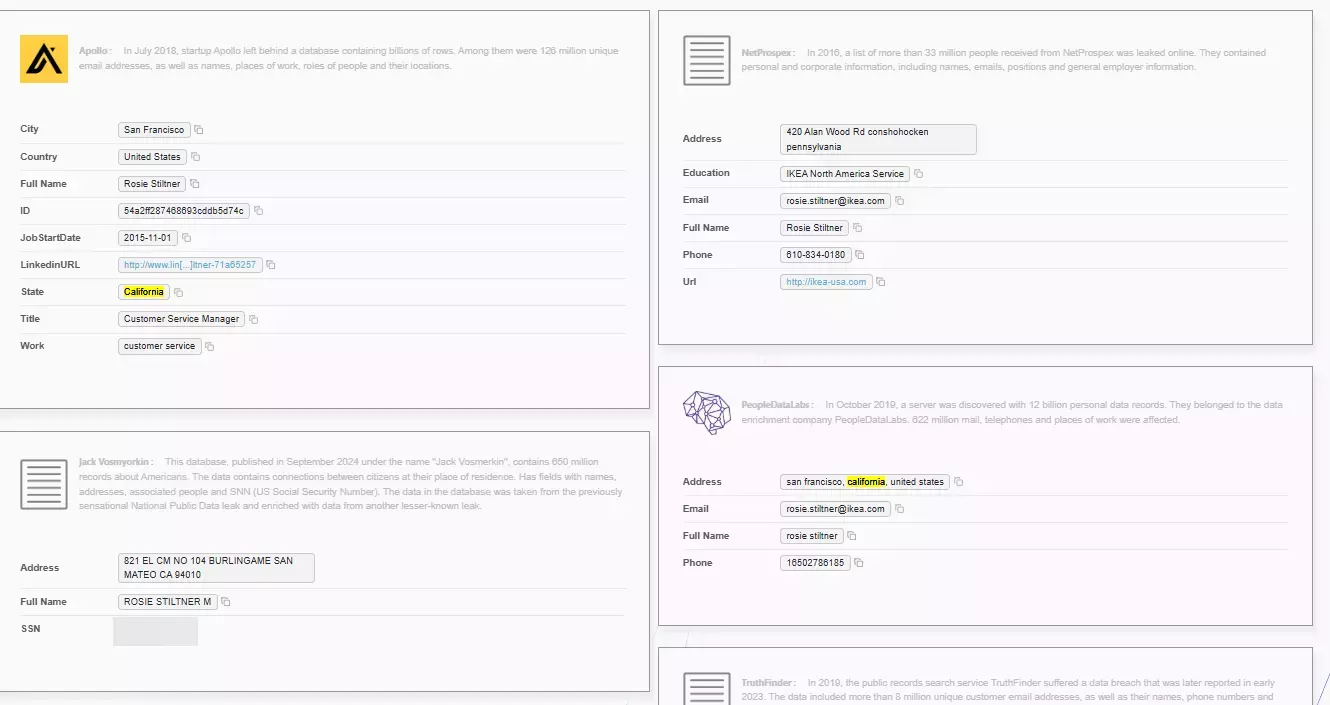The width and height of the screenshot is (1330, 705).
Task: Select the 'San Francisco' City value
Action: [154, 130]
